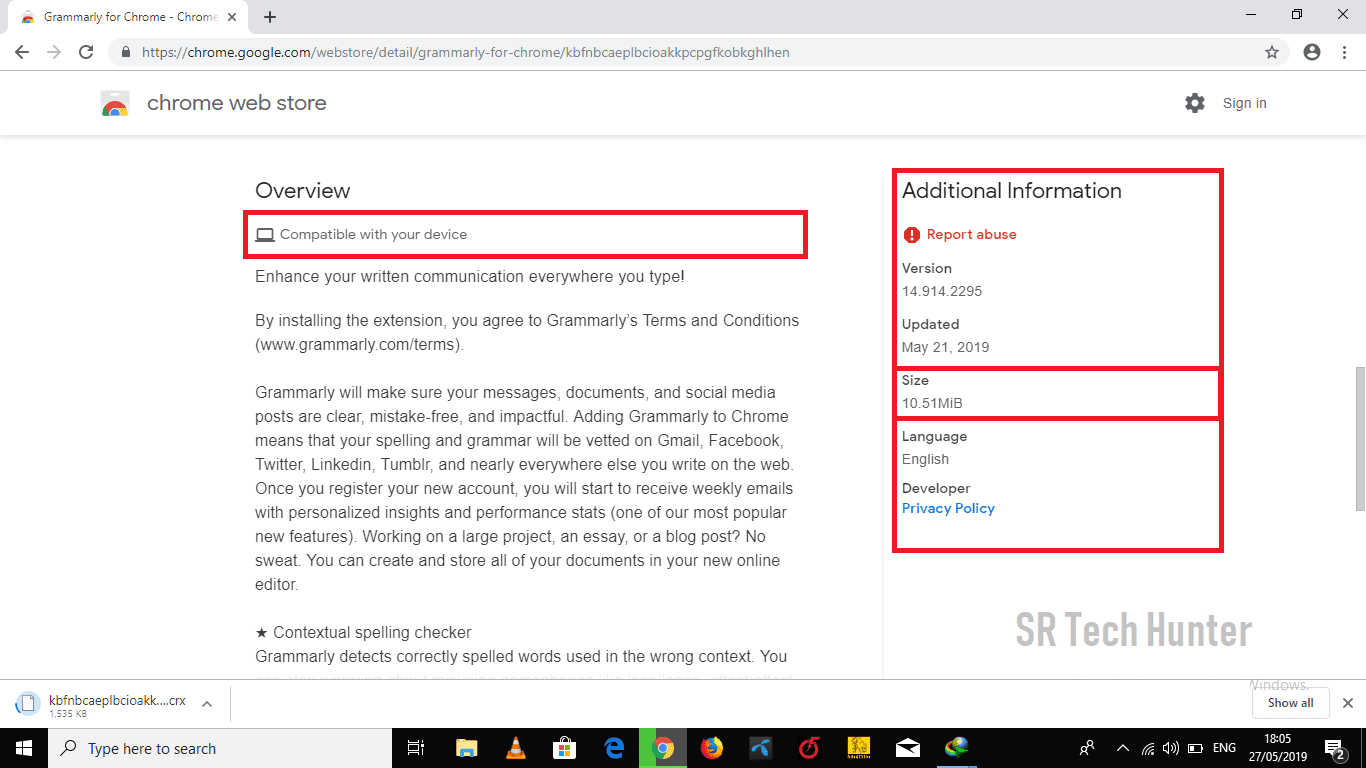
Task: Open Chrome's three-dot menu
Action: 1345,52
